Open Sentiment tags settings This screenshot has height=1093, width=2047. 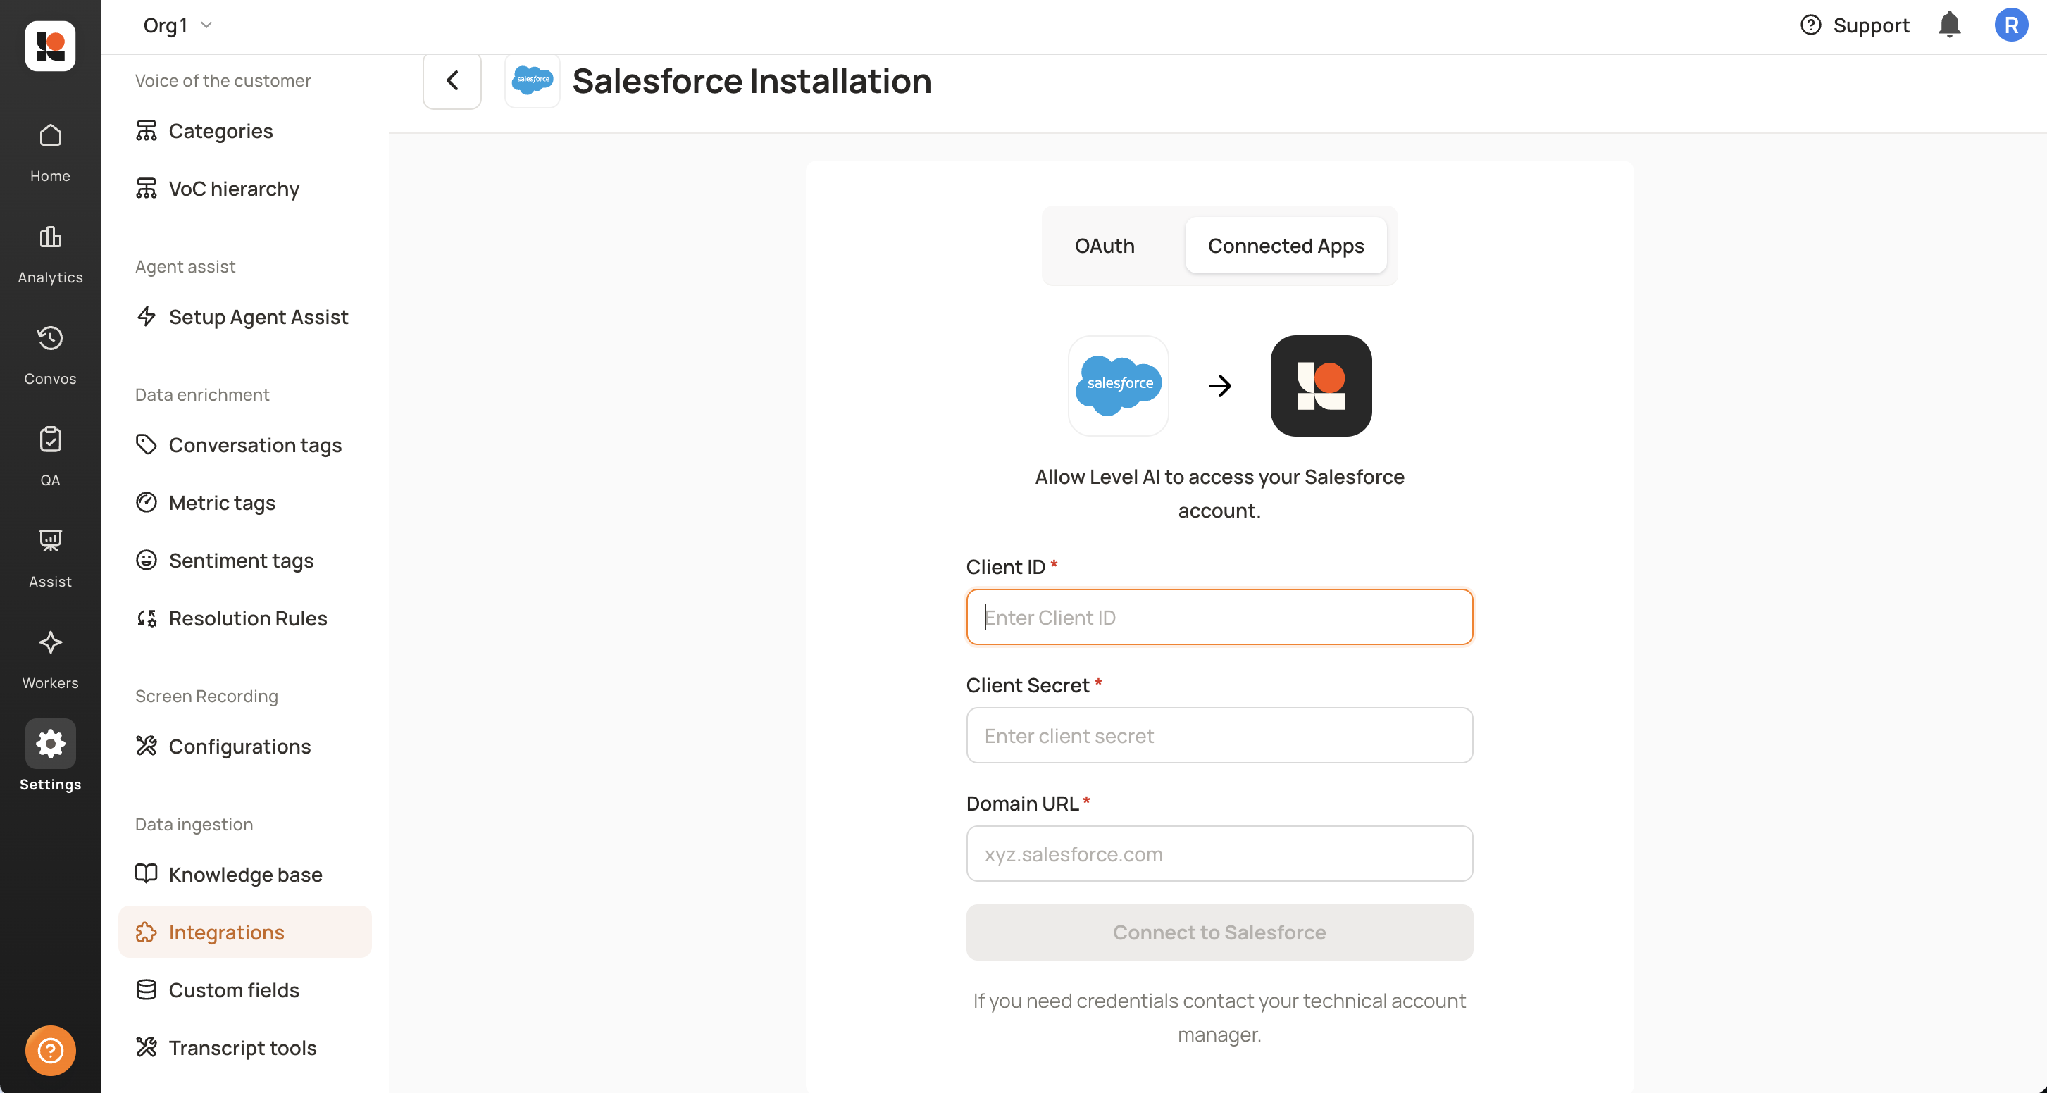pos(245,561)
